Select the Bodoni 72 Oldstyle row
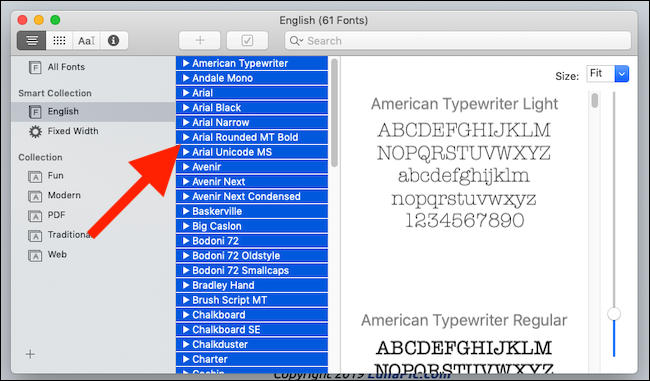 point(252,255)
